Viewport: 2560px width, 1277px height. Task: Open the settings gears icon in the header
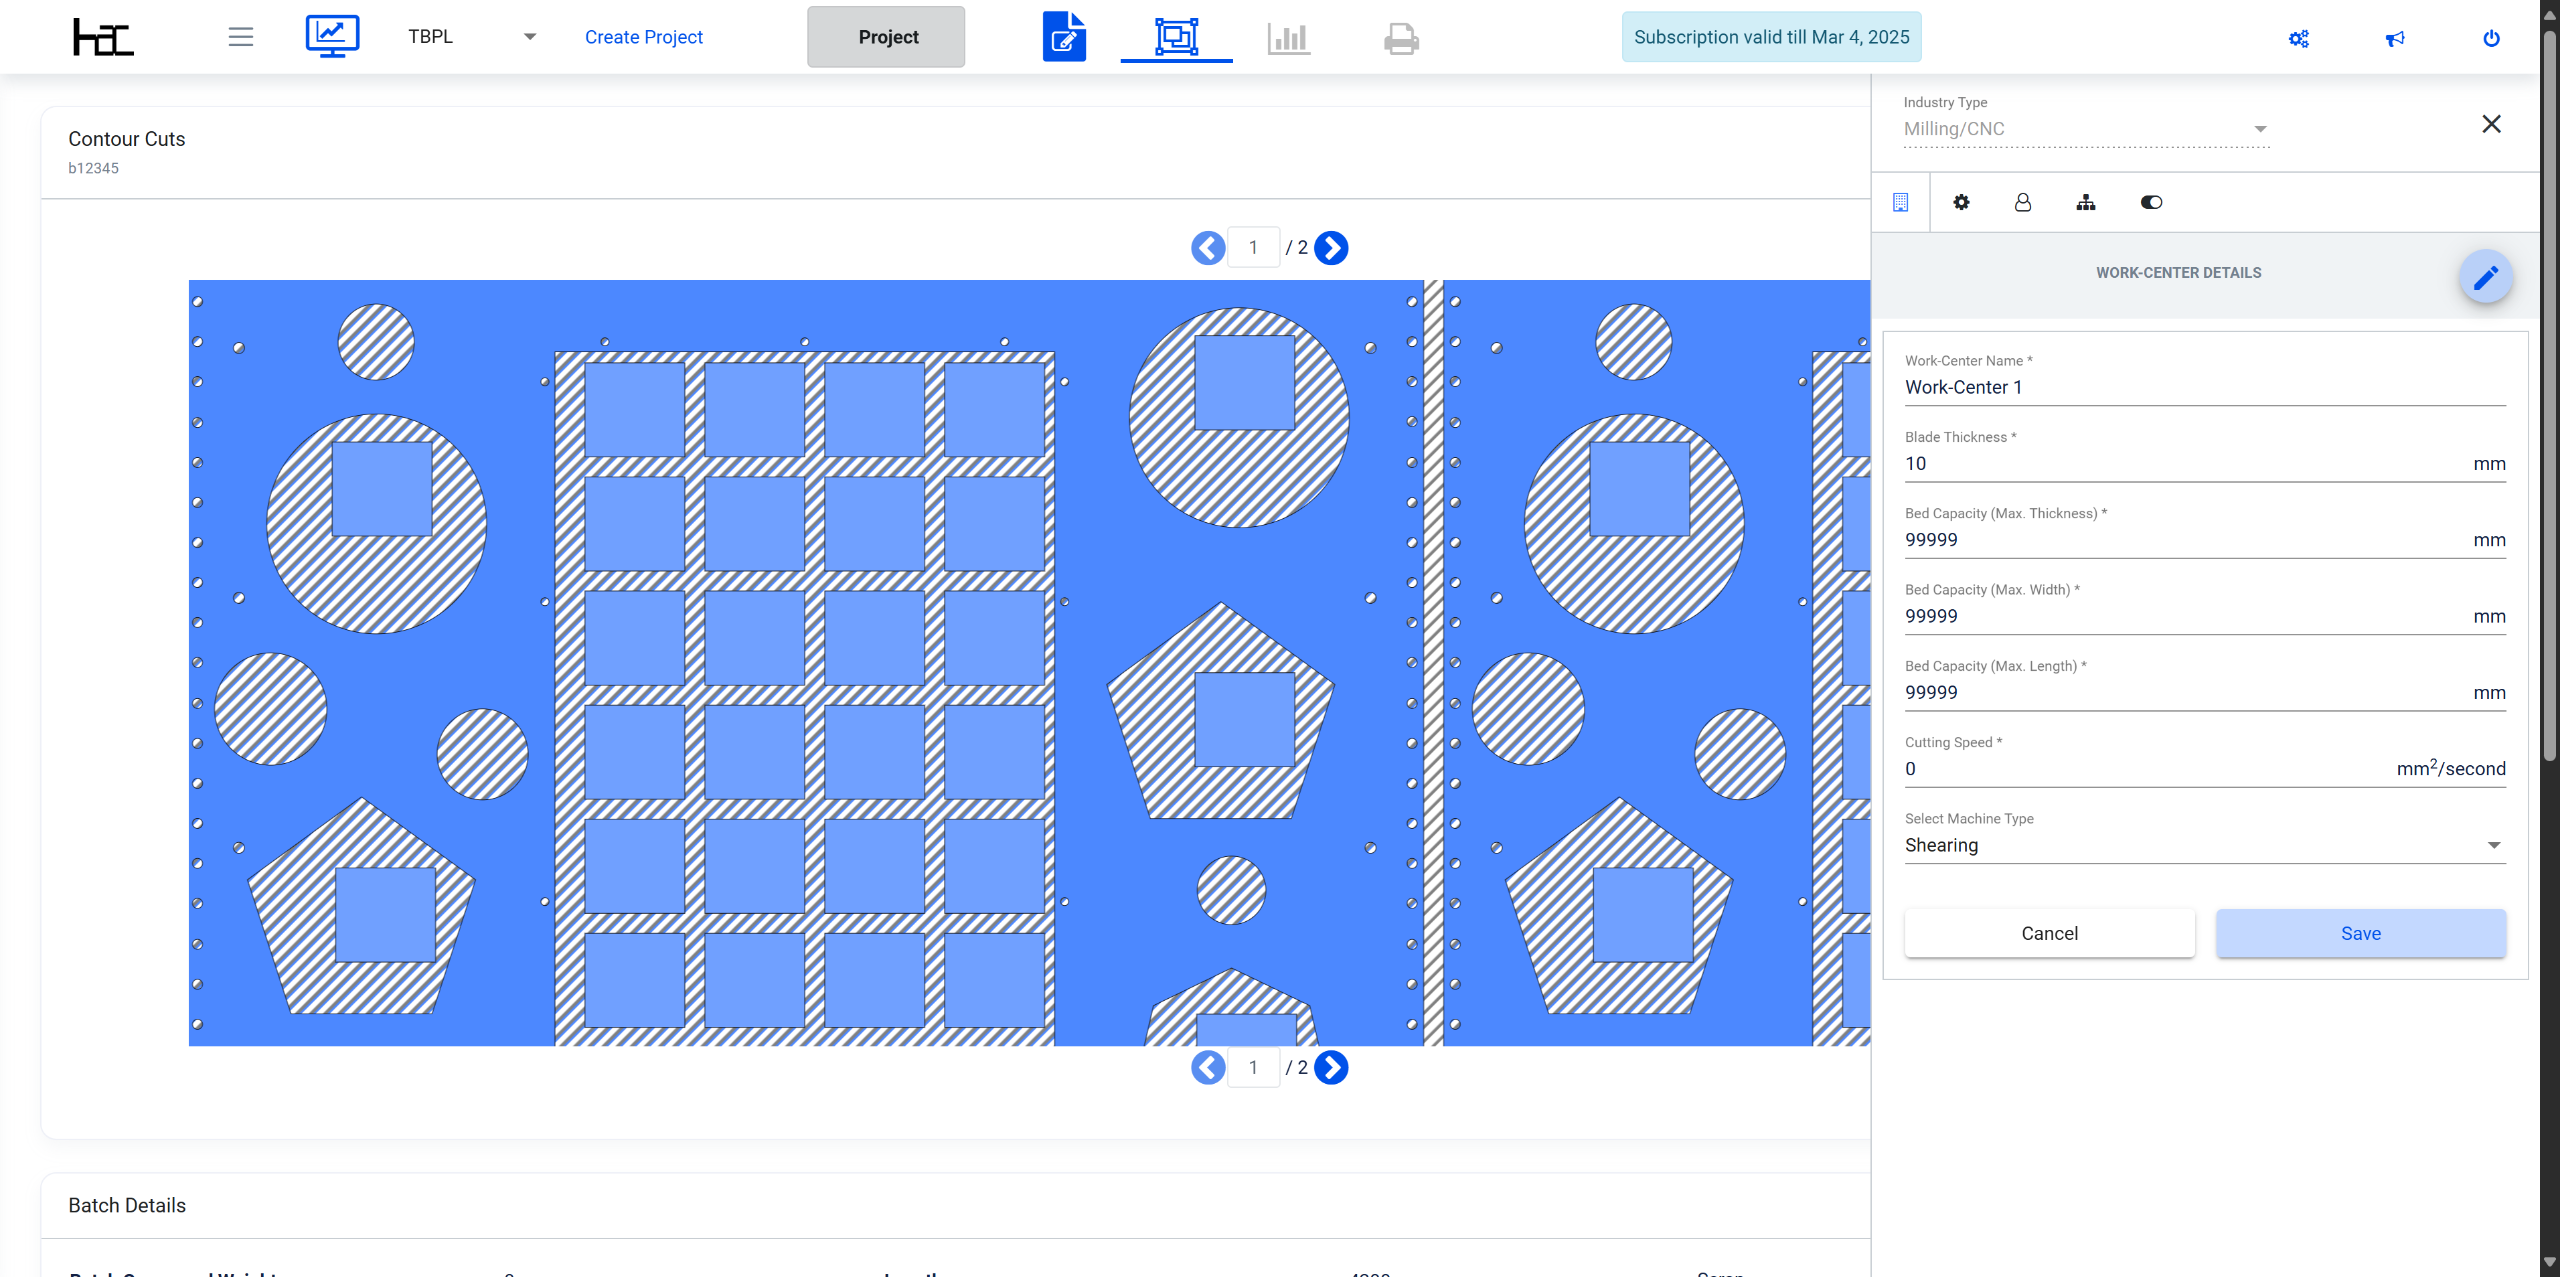tap(2299, 38)
